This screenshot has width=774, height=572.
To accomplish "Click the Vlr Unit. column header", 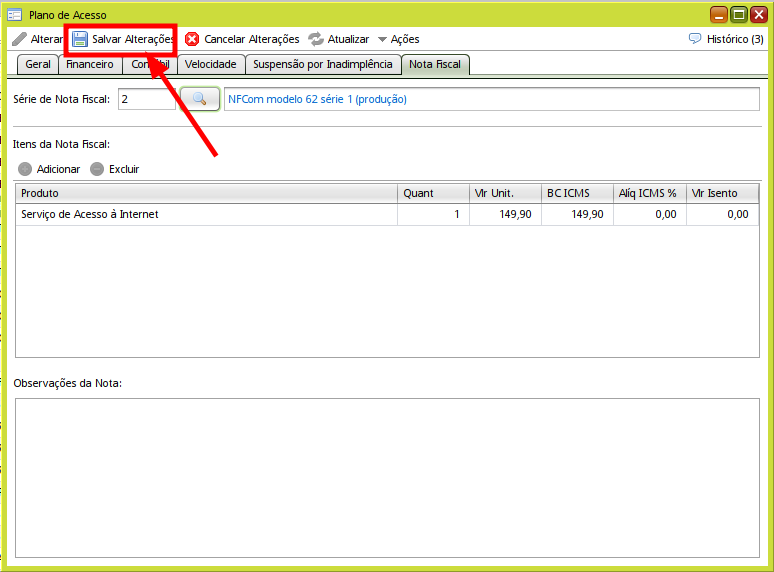I will 505,193.
